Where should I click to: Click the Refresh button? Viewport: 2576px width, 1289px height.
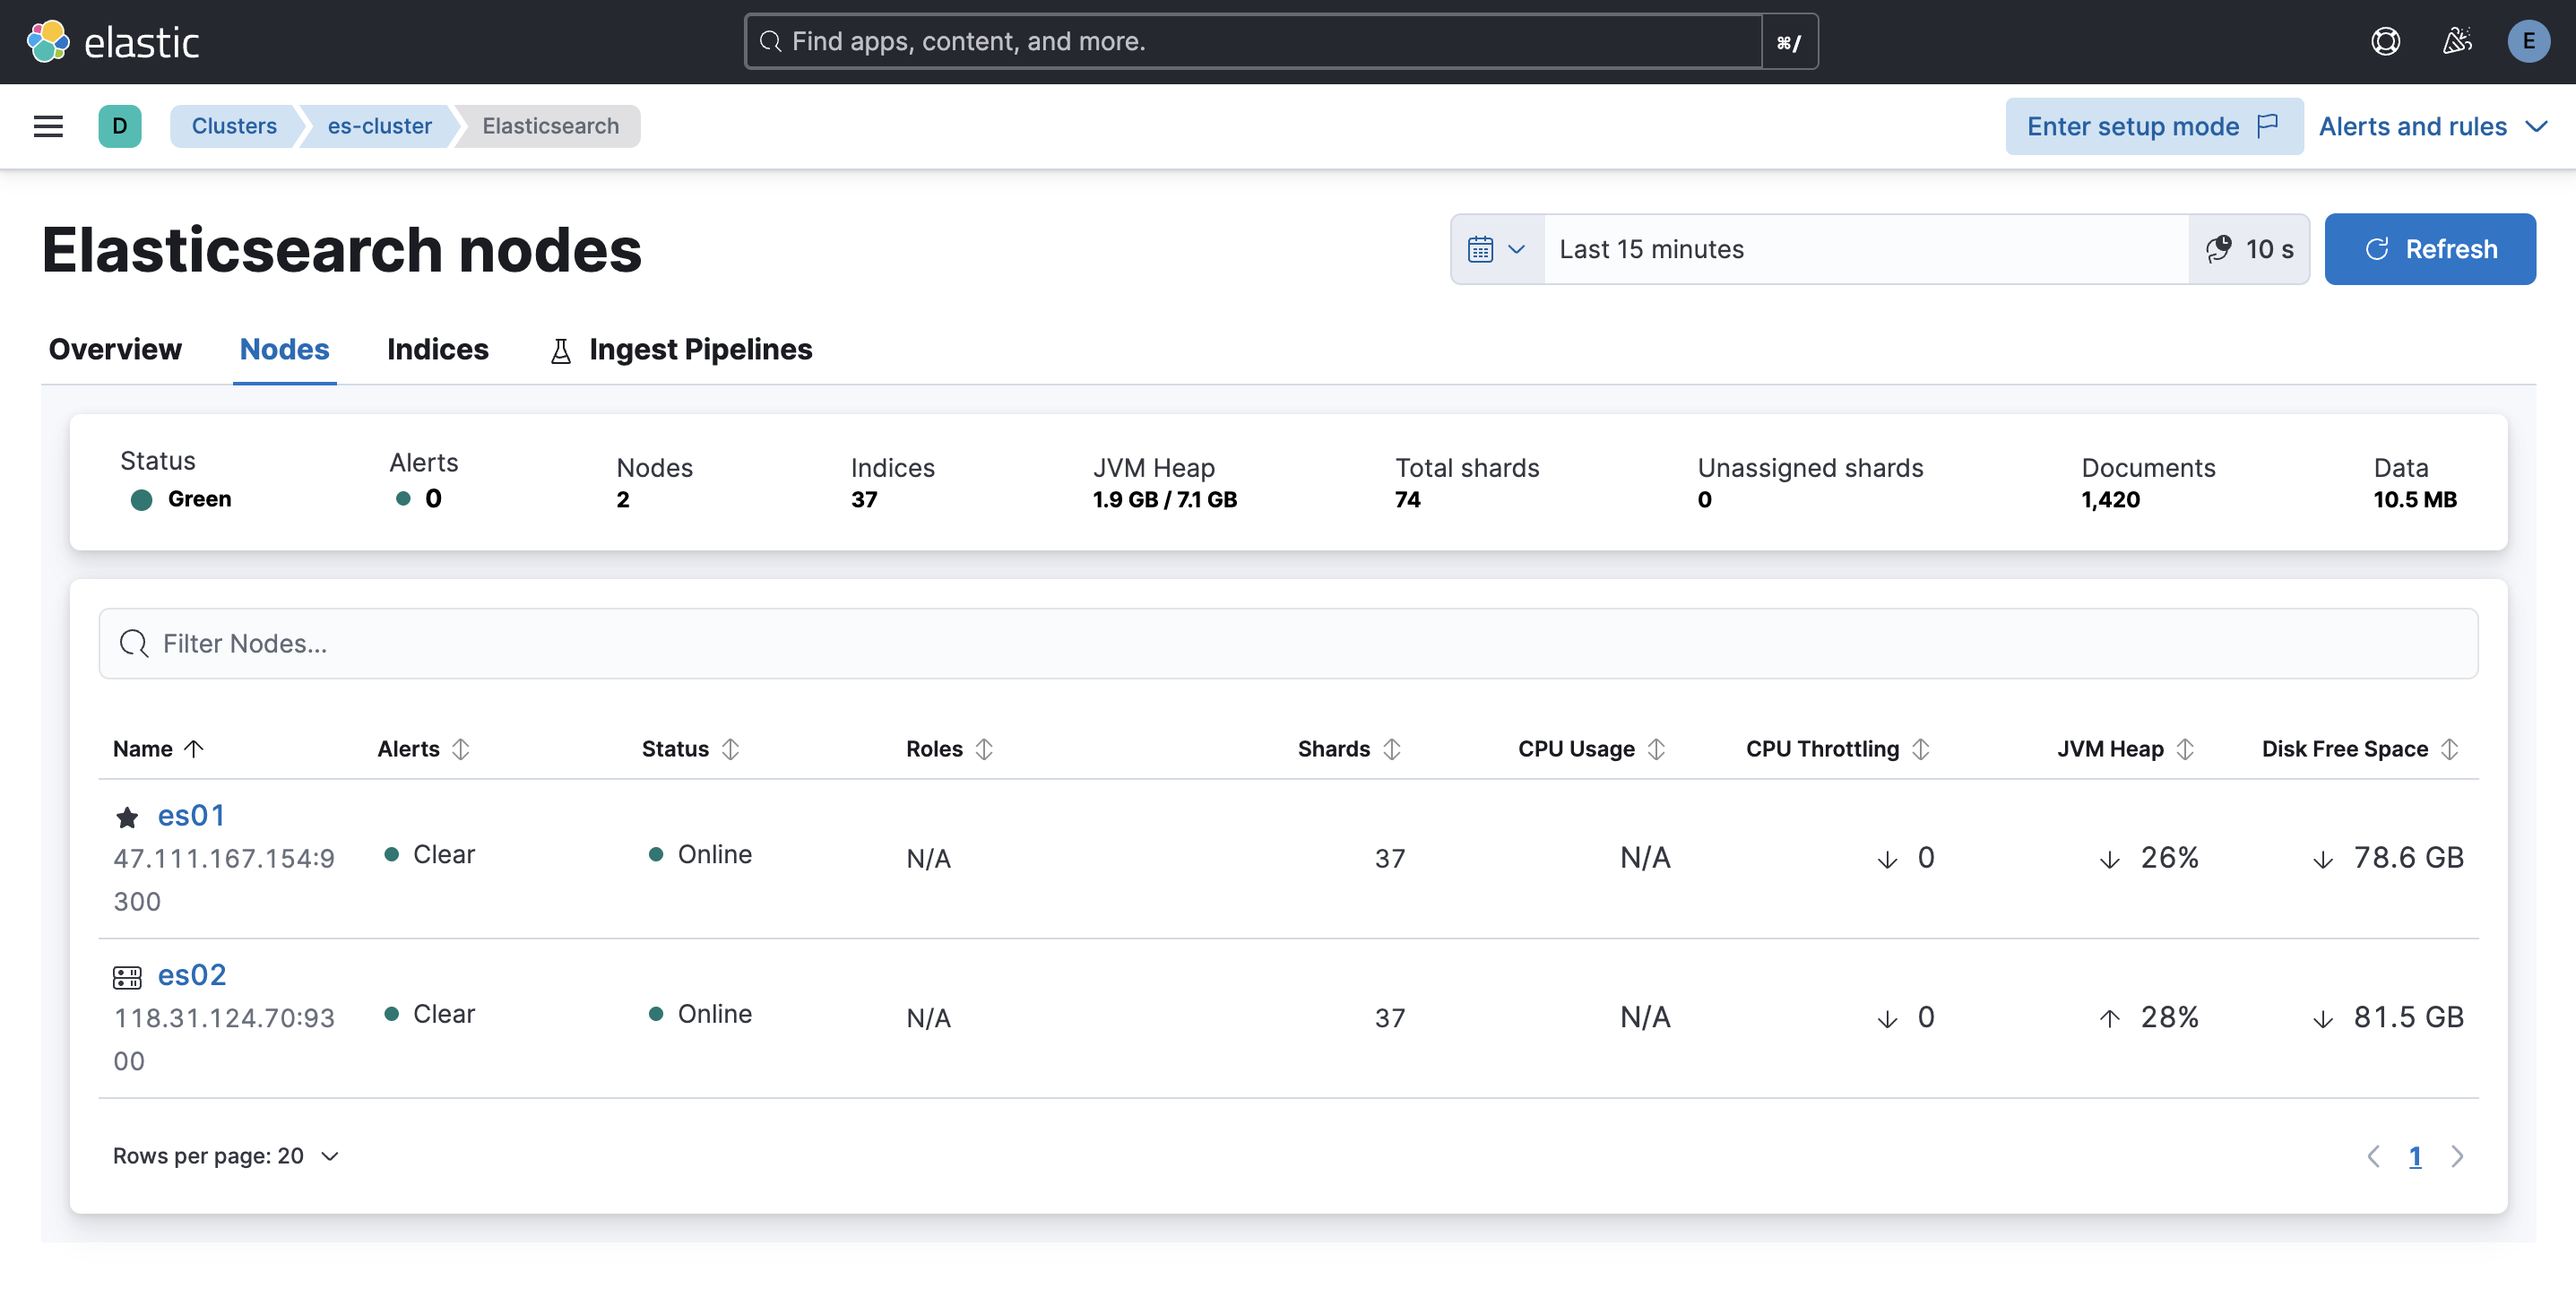[x=2430, y=248]
